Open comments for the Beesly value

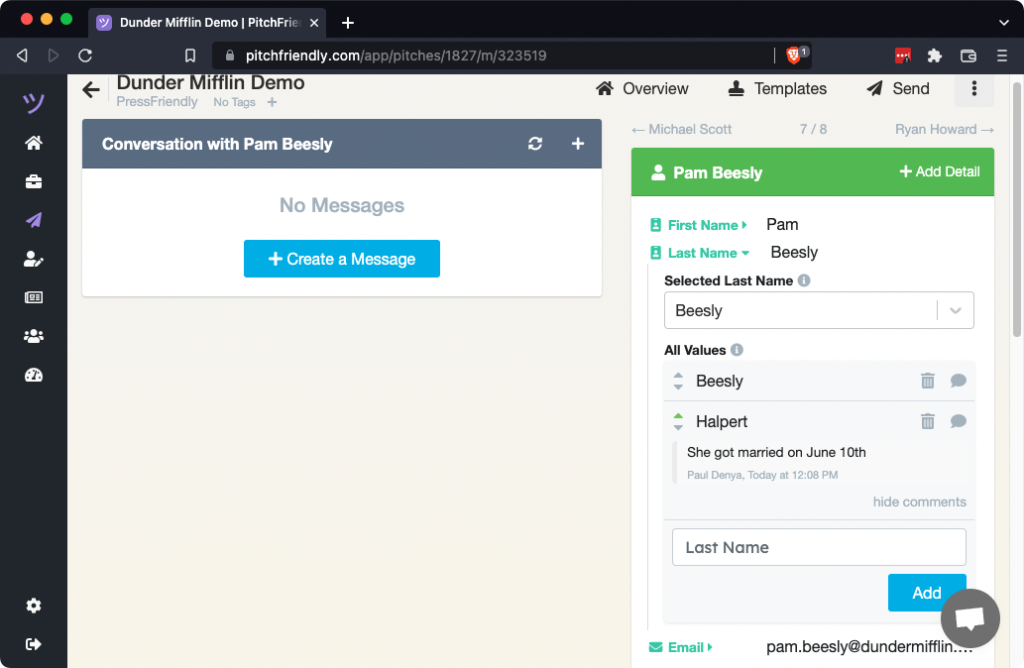tap(958, 381)
